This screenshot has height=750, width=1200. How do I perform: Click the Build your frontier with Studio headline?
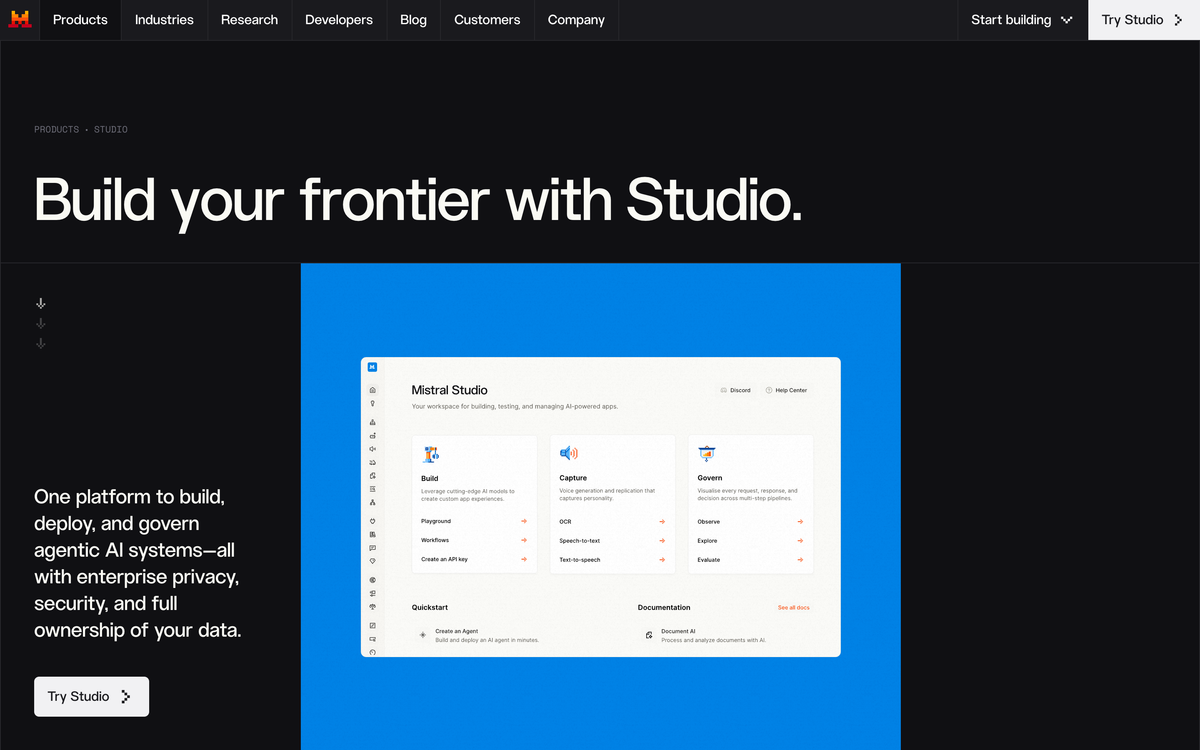[418, 200]
